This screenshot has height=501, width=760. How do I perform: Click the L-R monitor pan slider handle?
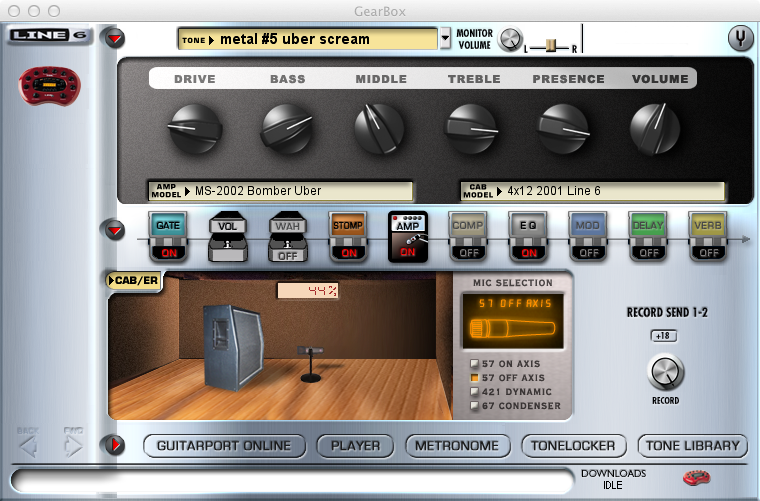551,46
